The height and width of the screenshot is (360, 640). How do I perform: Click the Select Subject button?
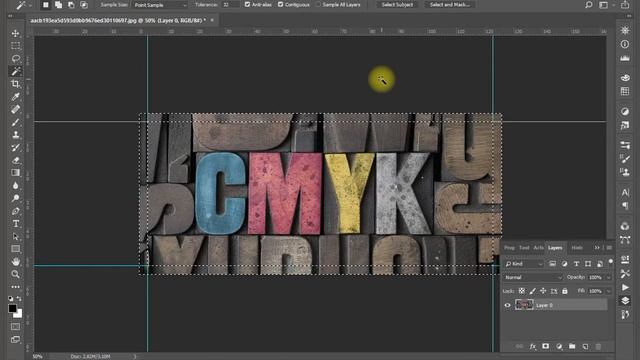pos(397,4)
